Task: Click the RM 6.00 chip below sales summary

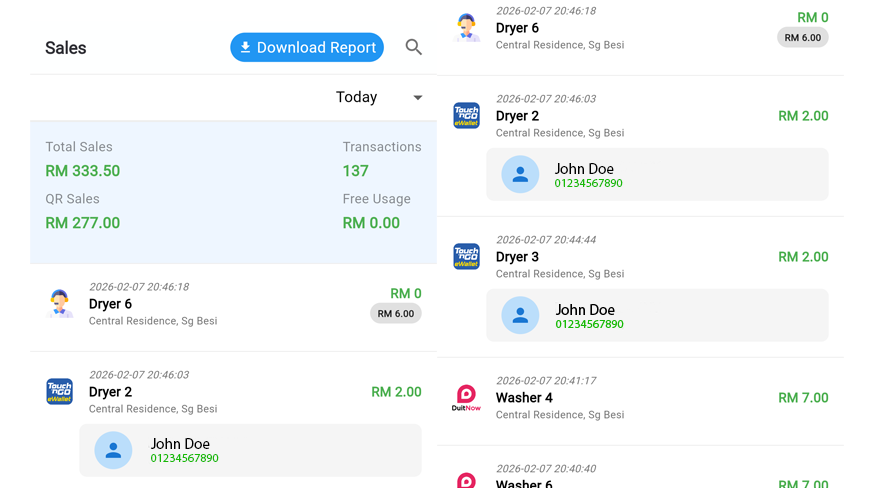Action: coord(396,314)
